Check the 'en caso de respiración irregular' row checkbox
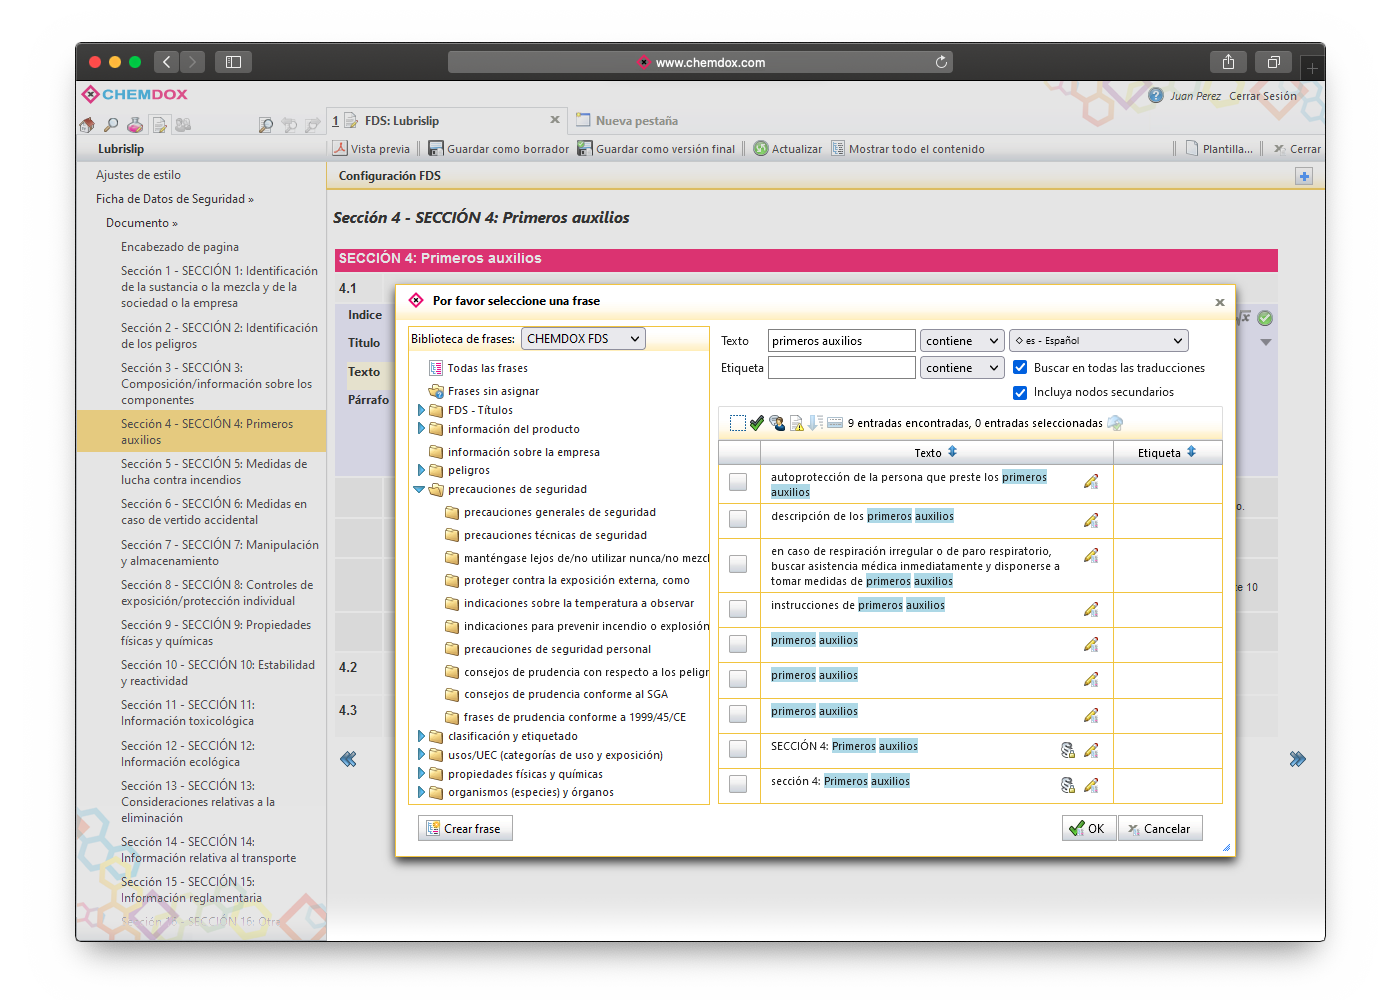This screenshot has width=1400, height=1000. coord(738,564)
